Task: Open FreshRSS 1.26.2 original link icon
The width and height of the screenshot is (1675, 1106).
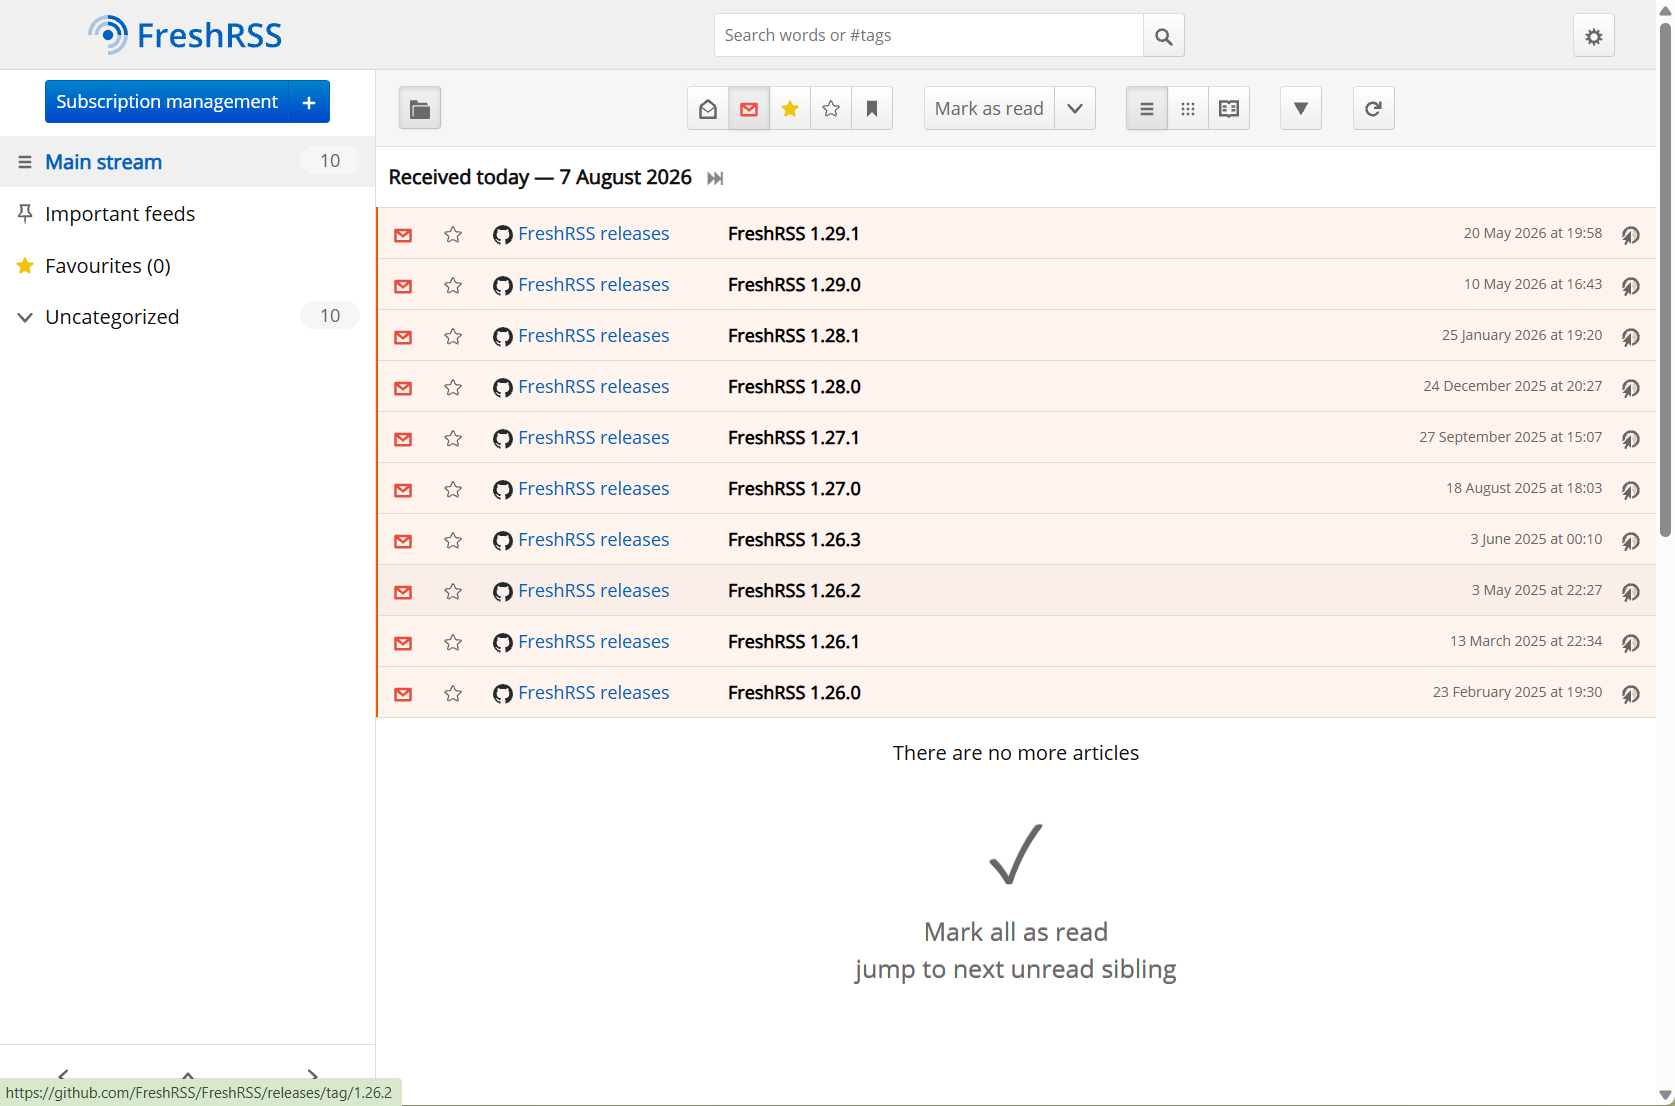Action: coord(1630,591)
